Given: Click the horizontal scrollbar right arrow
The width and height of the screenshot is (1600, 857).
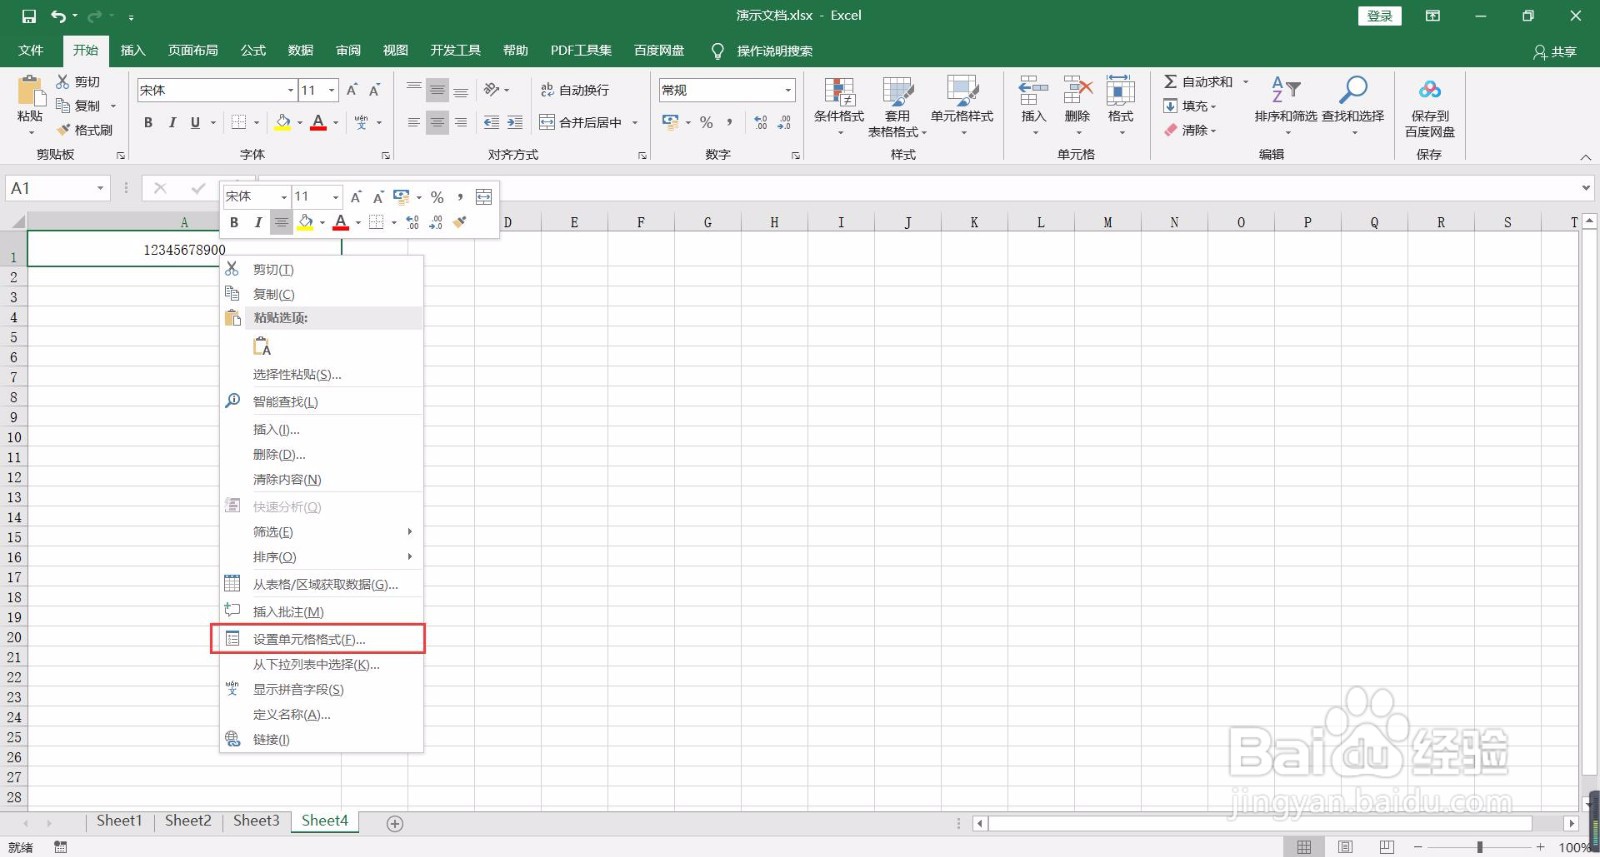Looking at the screenshot, I should [1571, 823].
